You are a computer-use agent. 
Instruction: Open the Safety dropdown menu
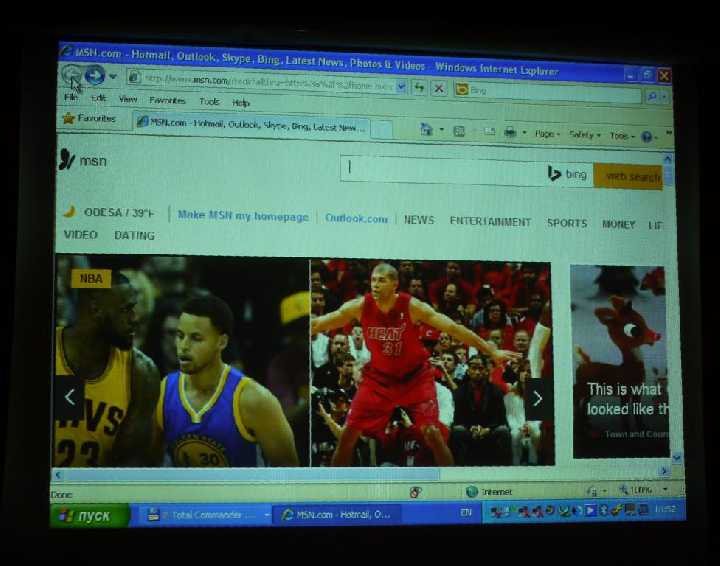[x=585, y=135]
